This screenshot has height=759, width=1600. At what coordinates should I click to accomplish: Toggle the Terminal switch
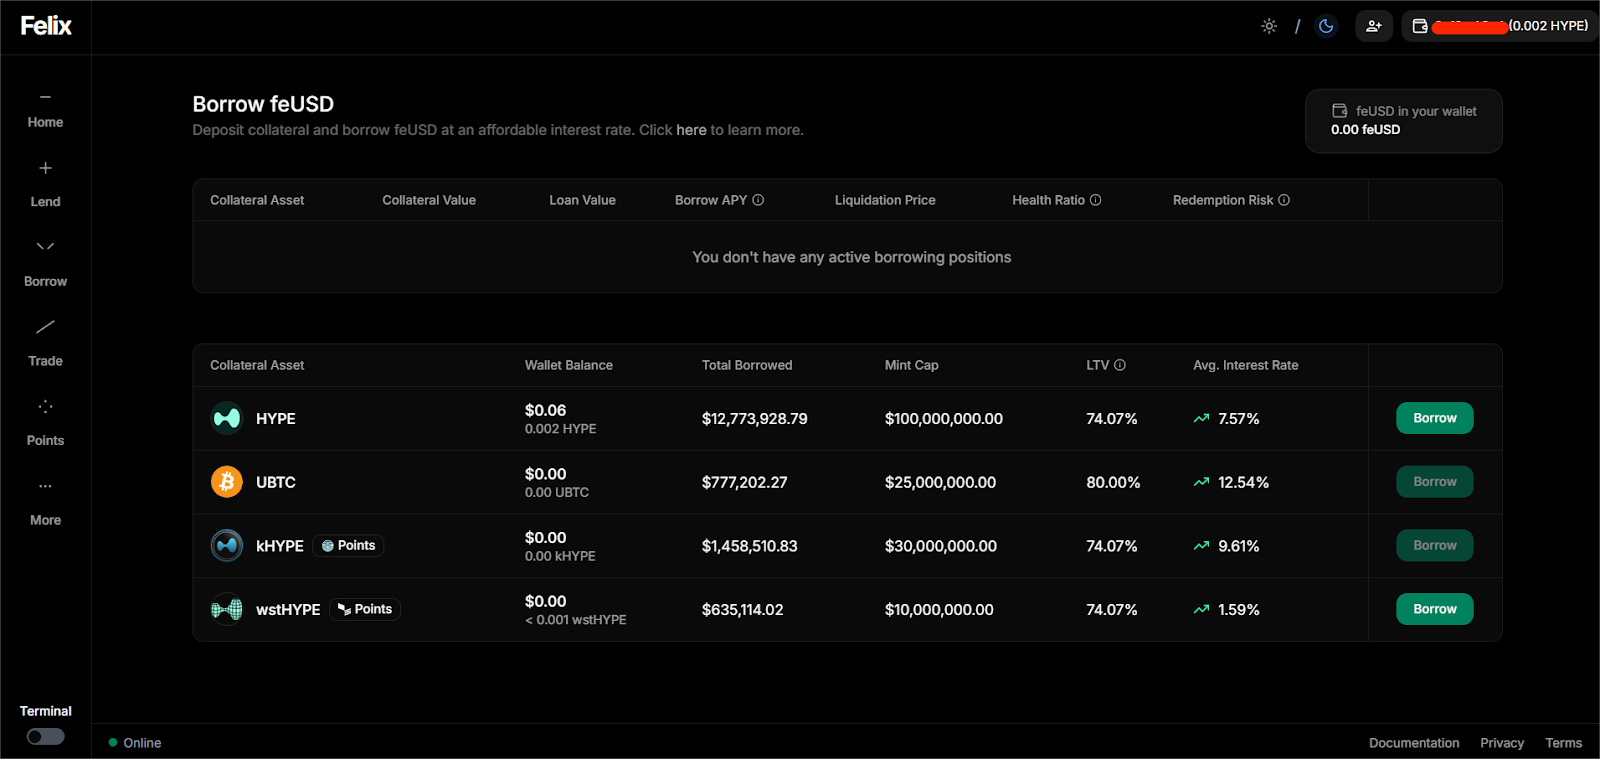click(x=45, y=737)
